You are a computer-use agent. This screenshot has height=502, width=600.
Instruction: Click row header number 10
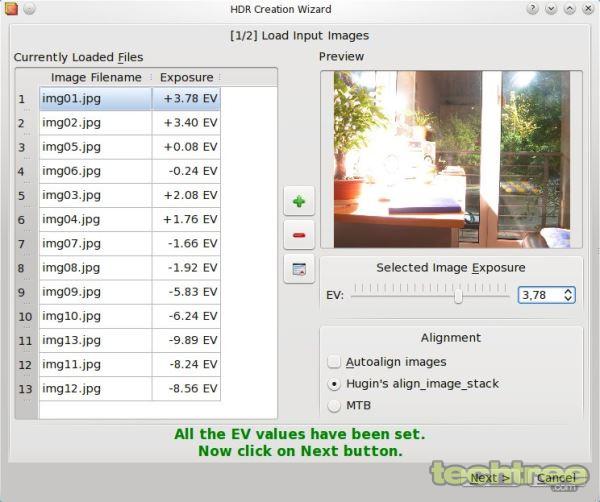[x=26, y=317]
